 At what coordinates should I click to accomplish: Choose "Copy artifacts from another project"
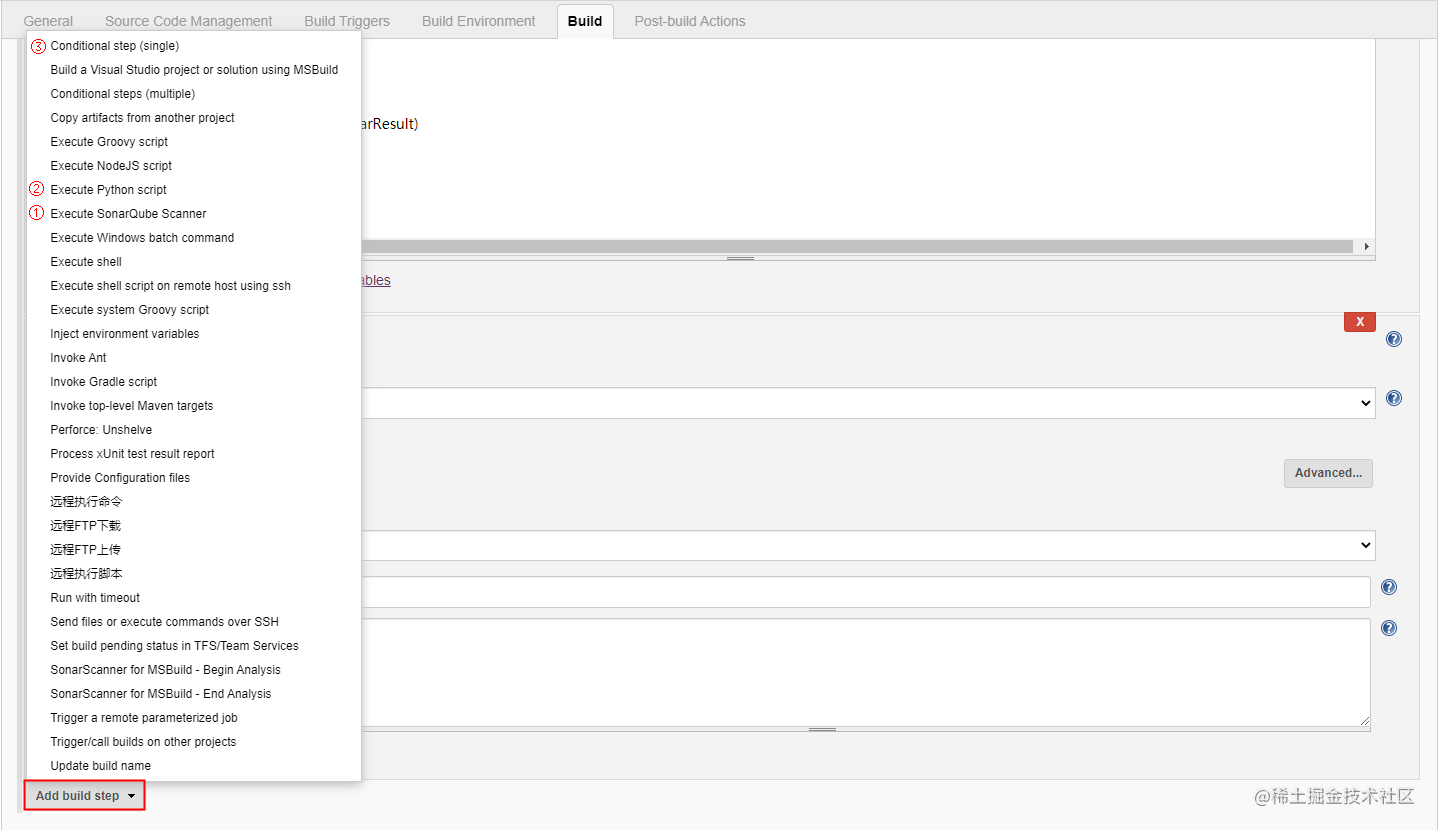[142, 117]
